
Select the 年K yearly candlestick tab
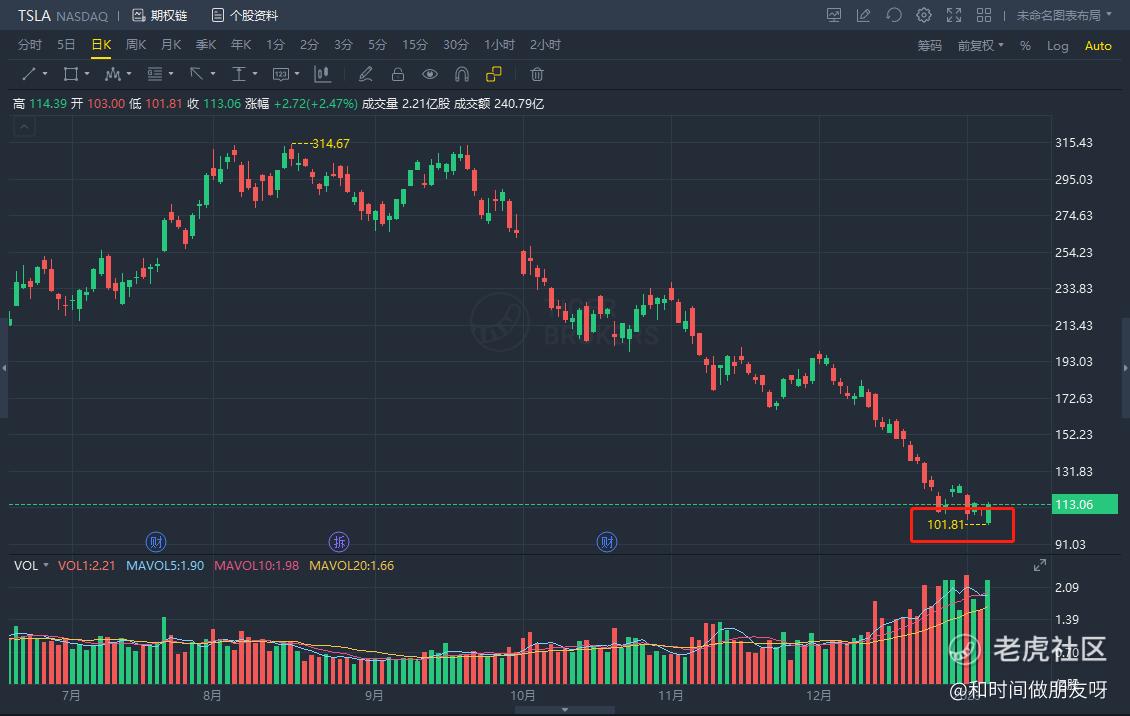coord(241,45)
